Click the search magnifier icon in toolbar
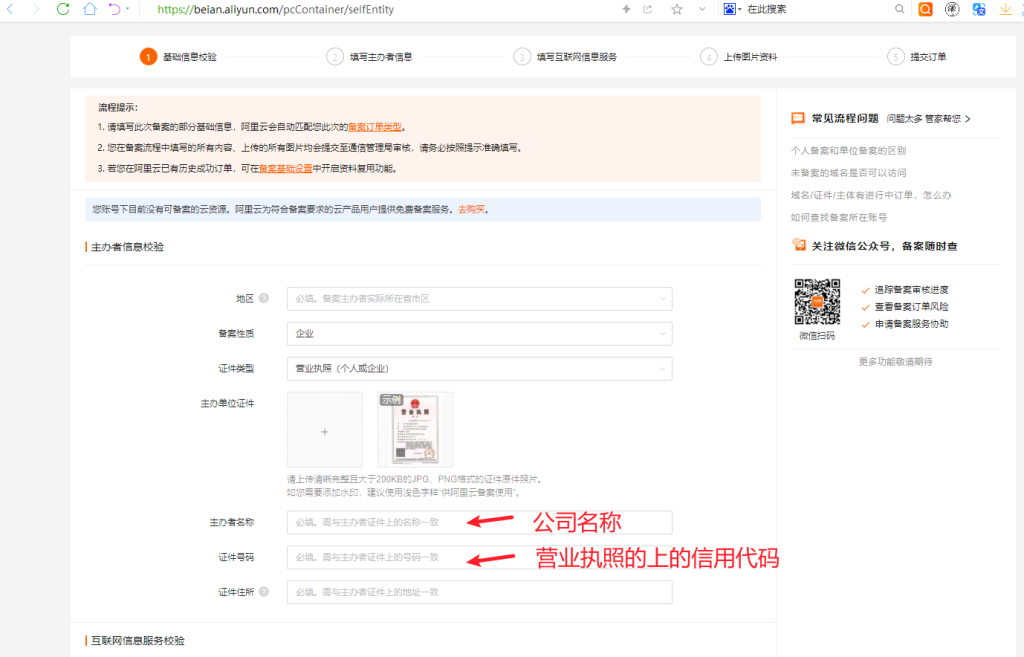Screen dimensions: 1024x657 (x=899, y=9)
